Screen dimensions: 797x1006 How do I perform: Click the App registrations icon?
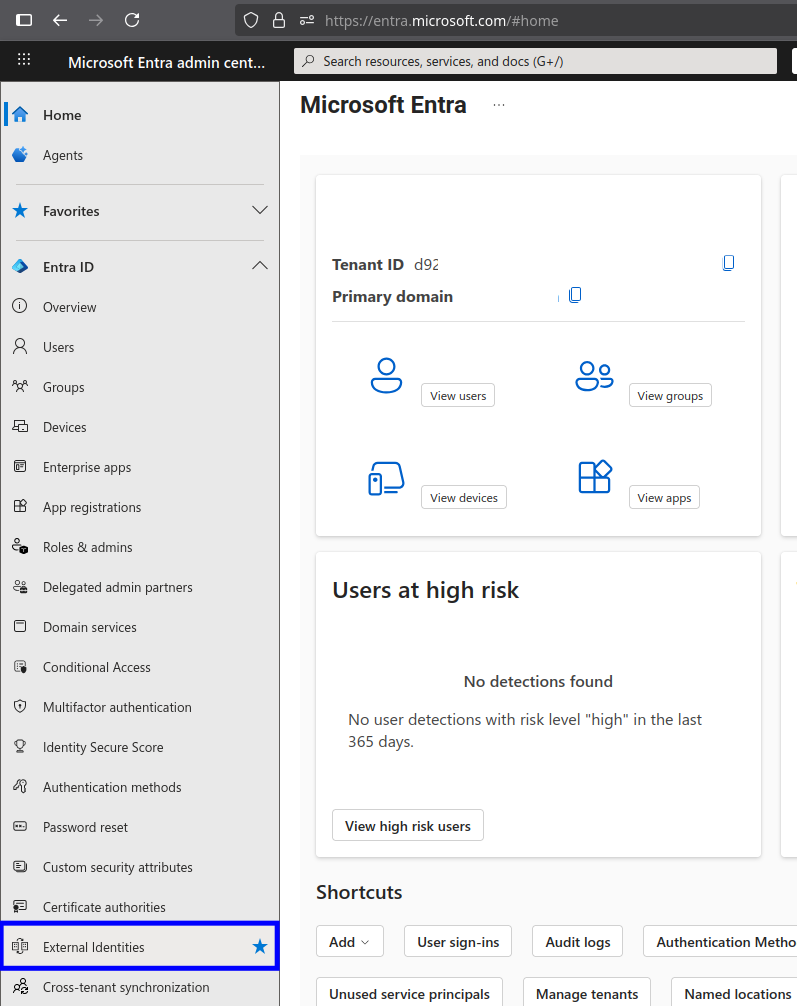[x=20, y=506]
